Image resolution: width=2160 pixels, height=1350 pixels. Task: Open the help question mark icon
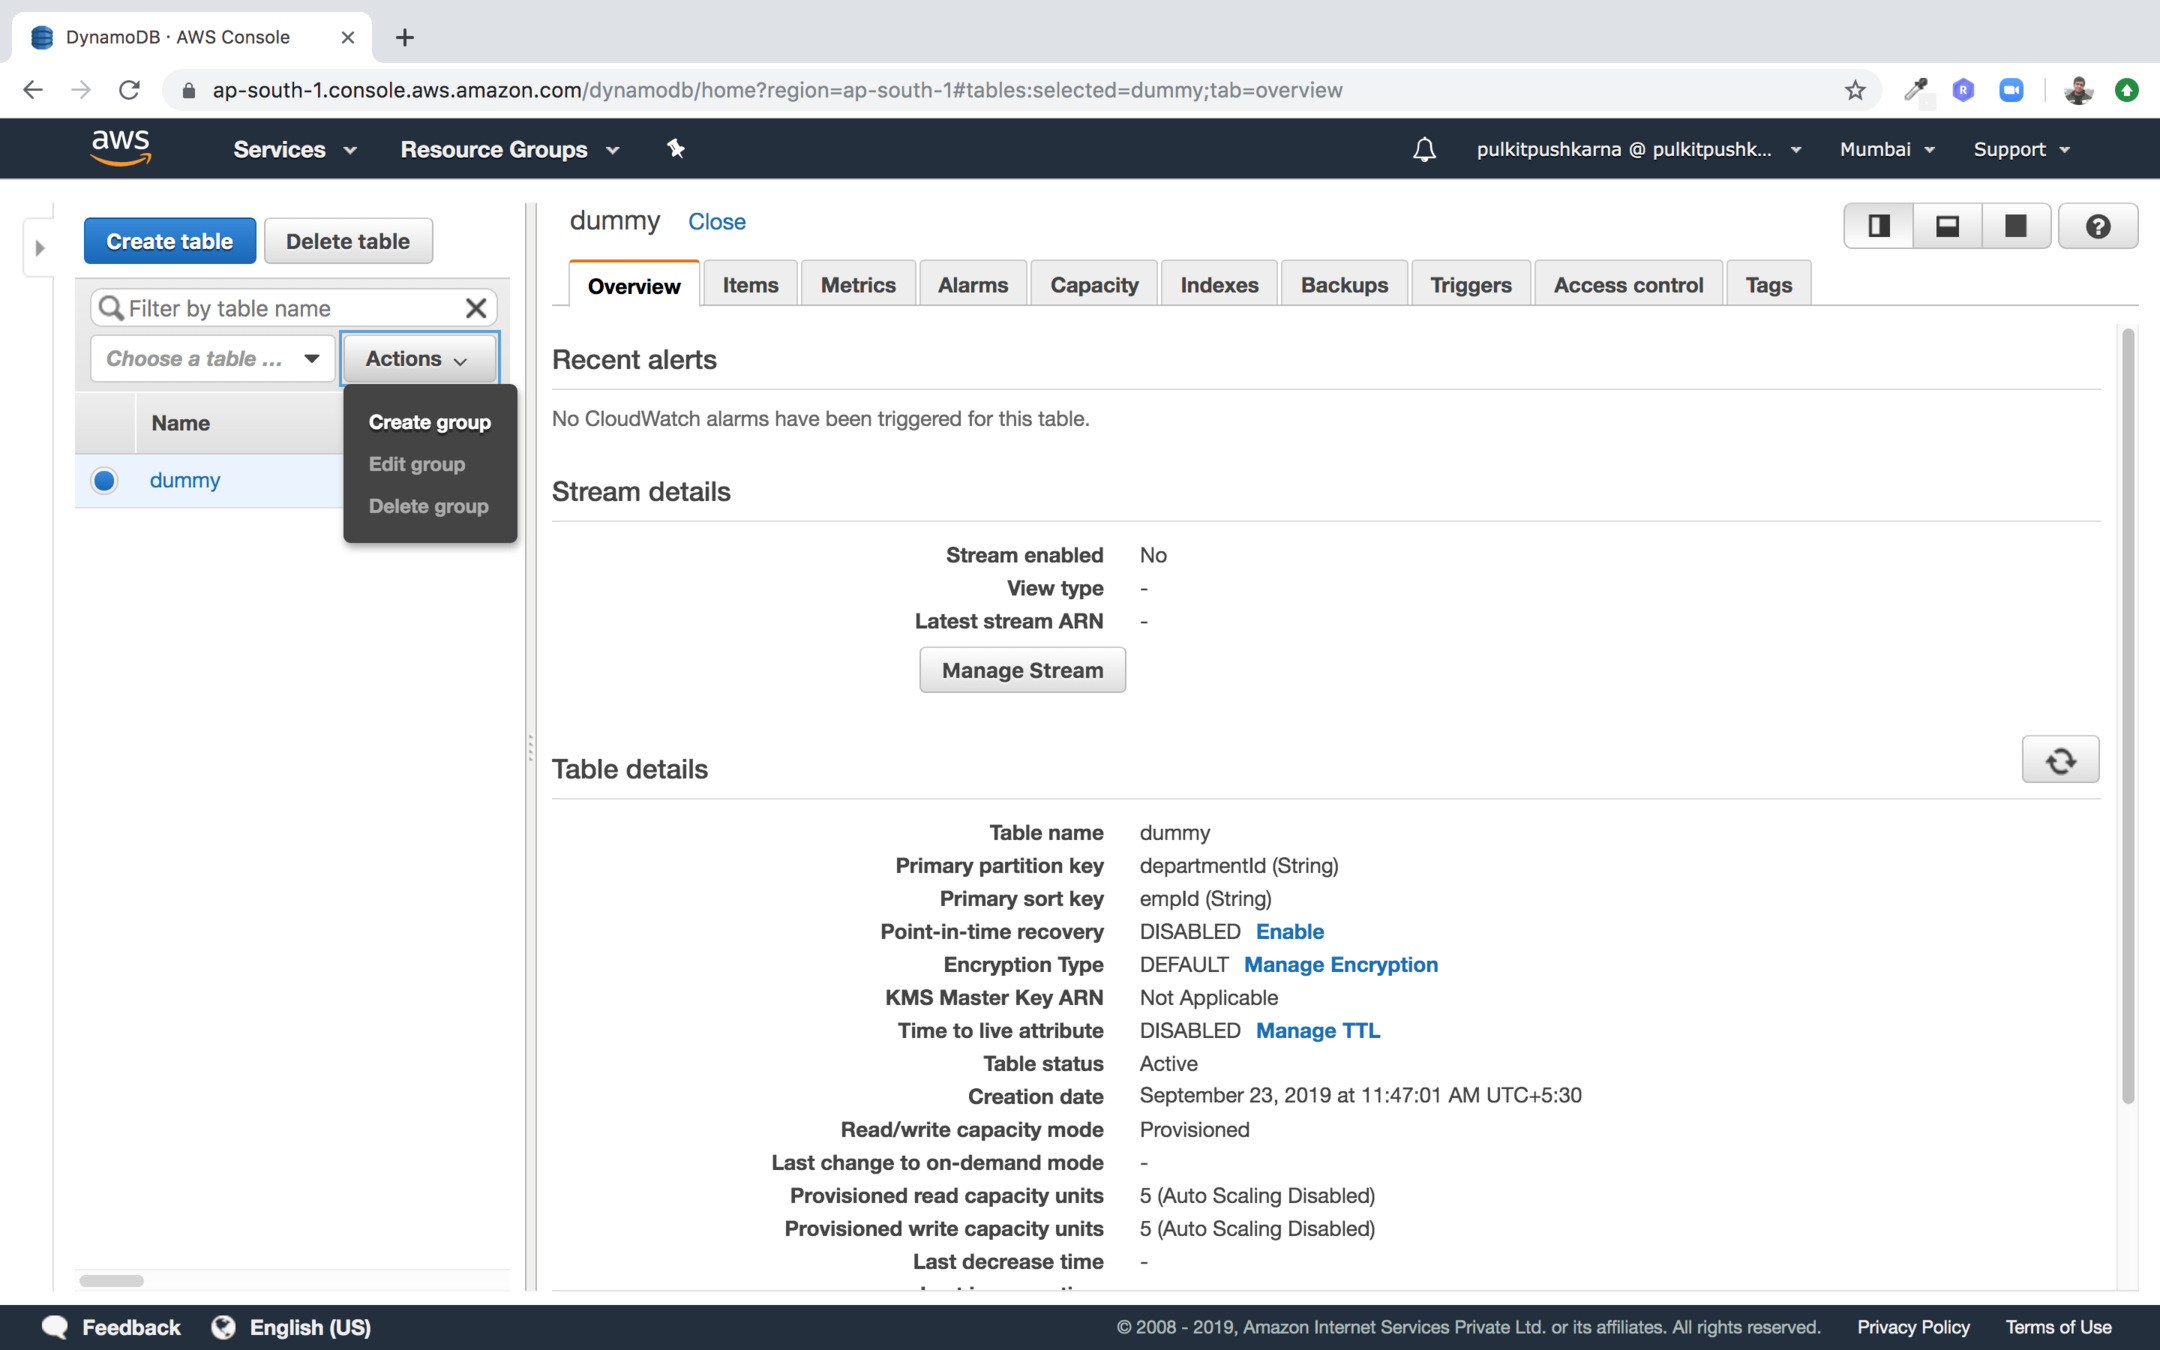point(2098,226)
